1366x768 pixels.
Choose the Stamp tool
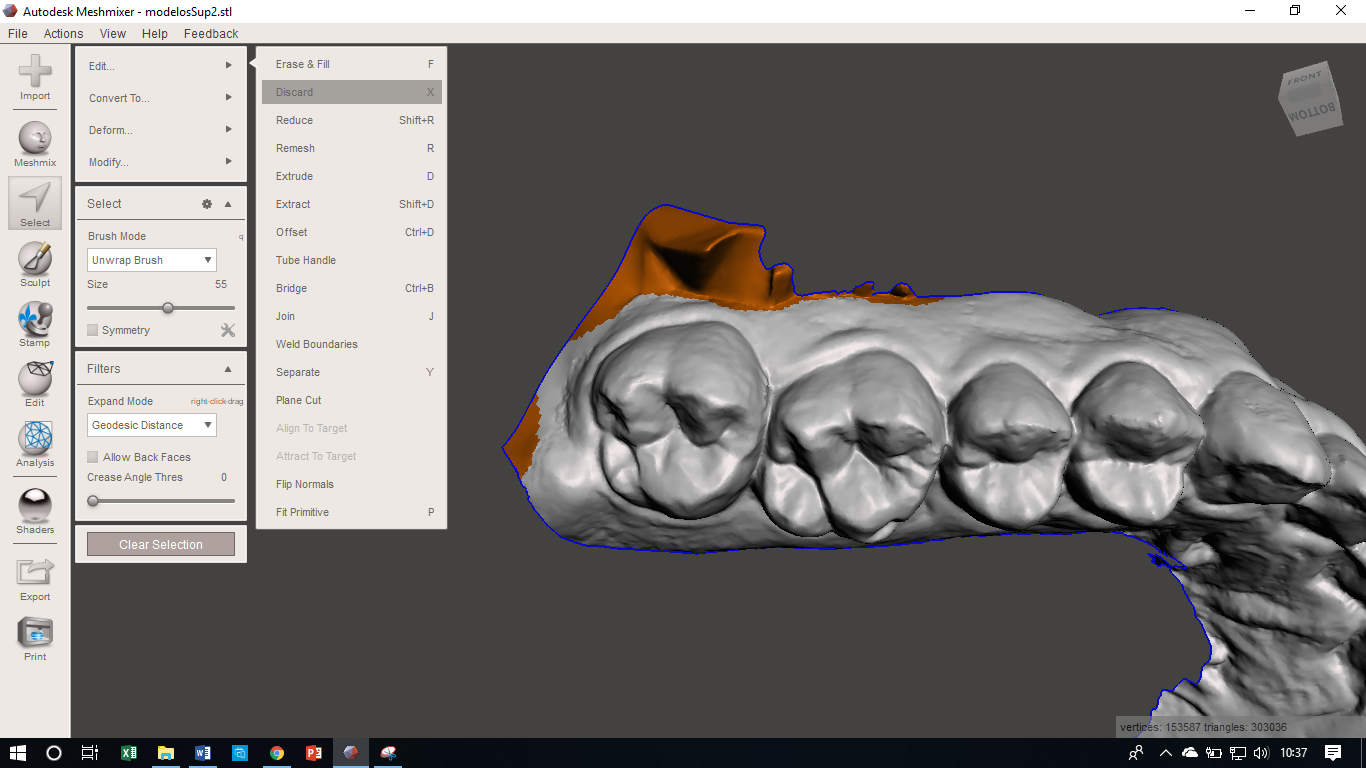(35, 325)
